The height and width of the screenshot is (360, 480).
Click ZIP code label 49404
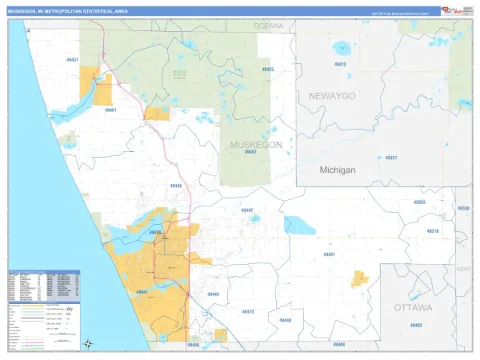(x=339, y=344)
